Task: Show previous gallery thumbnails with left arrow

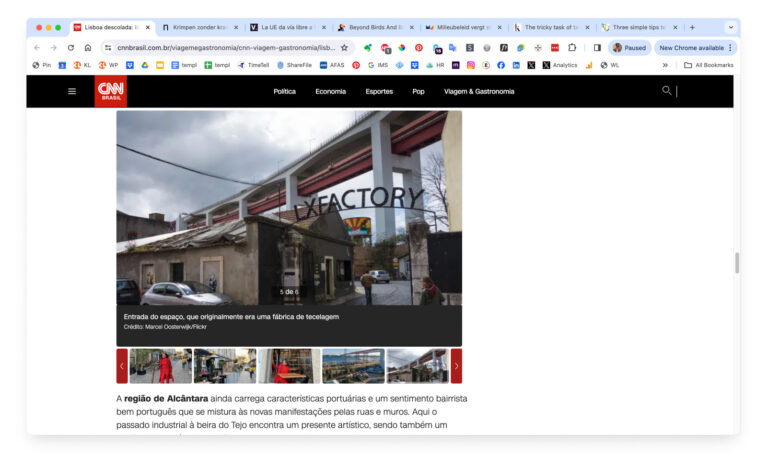Action: click(122, 366)
